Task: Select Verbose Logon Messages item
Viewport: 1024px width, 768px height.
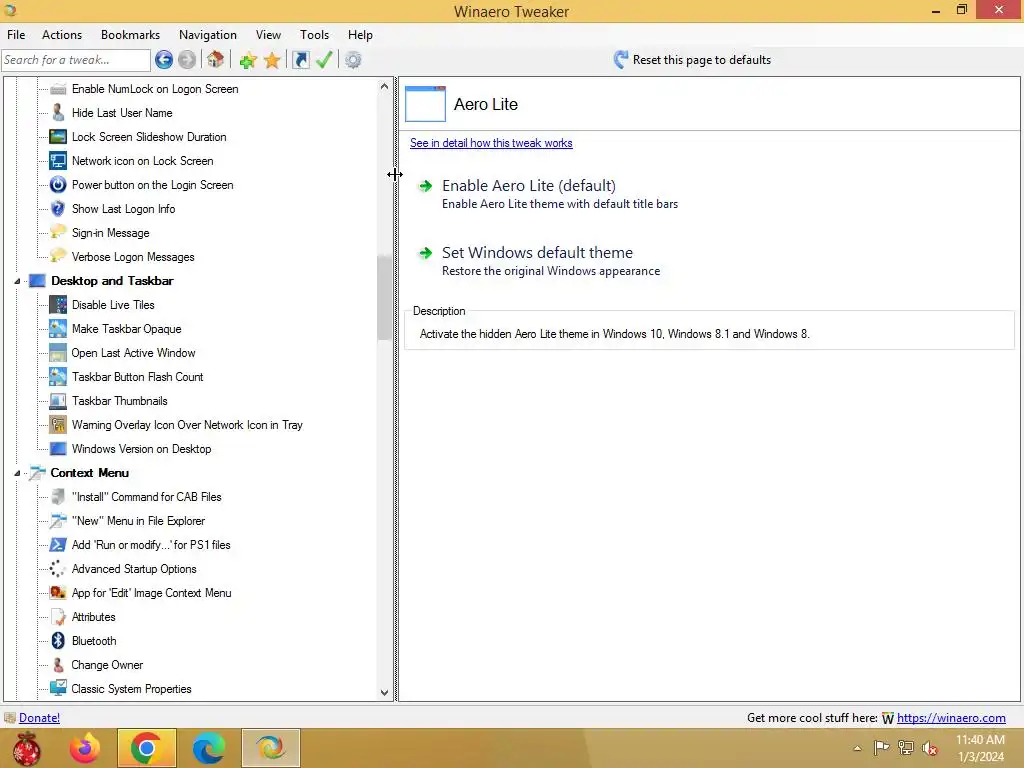Action: tap(133, 257)
